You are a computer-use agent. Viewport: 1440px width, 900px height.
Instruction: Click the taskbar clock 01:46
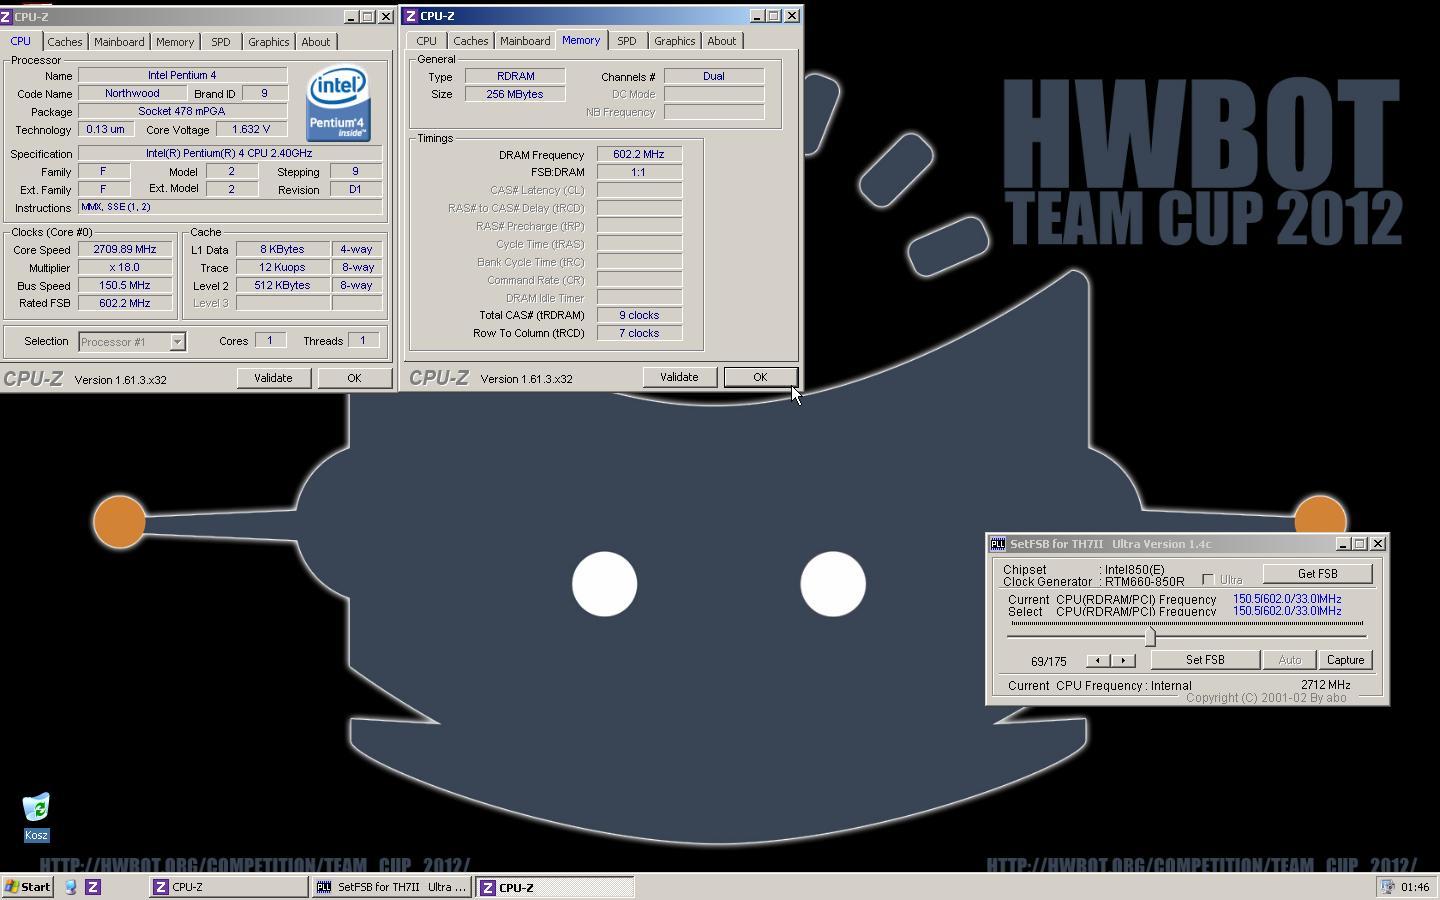pyautogui.click(x=1415, y=887)
